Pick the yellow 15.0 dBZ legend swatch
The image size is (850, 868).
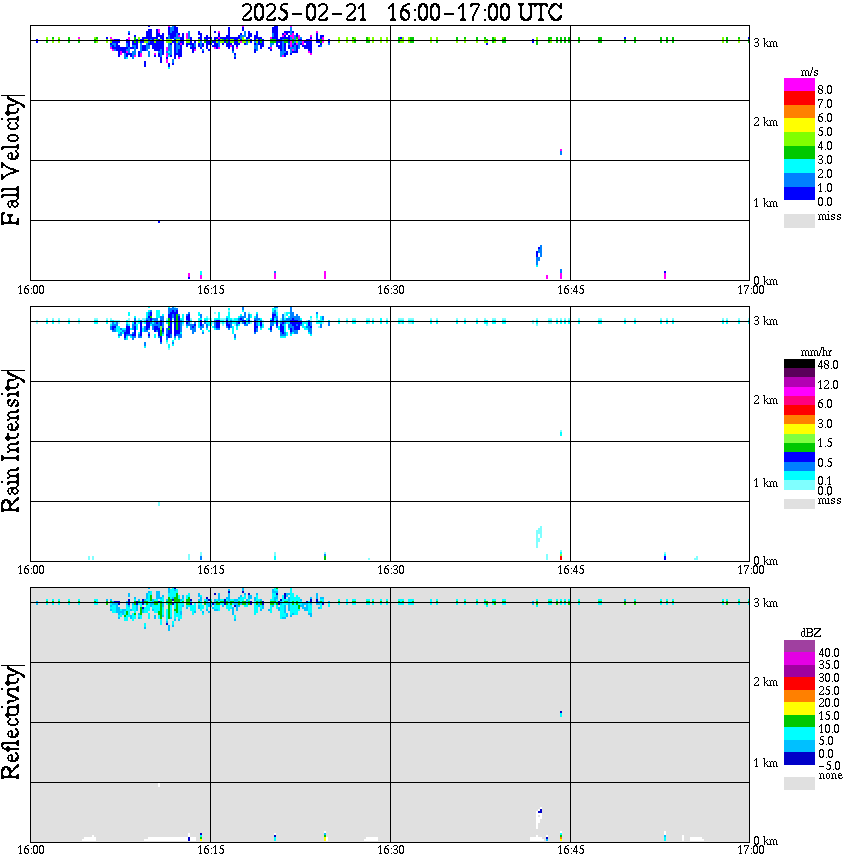(799, 709)
